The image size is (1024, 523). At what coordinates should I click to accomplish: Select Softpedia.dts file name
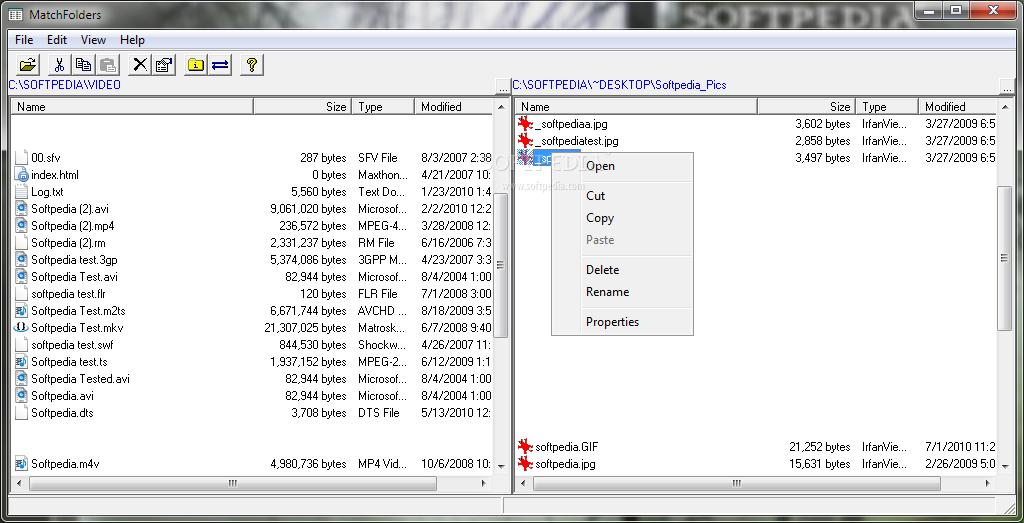pyautogui.click(x=63, y=413)
